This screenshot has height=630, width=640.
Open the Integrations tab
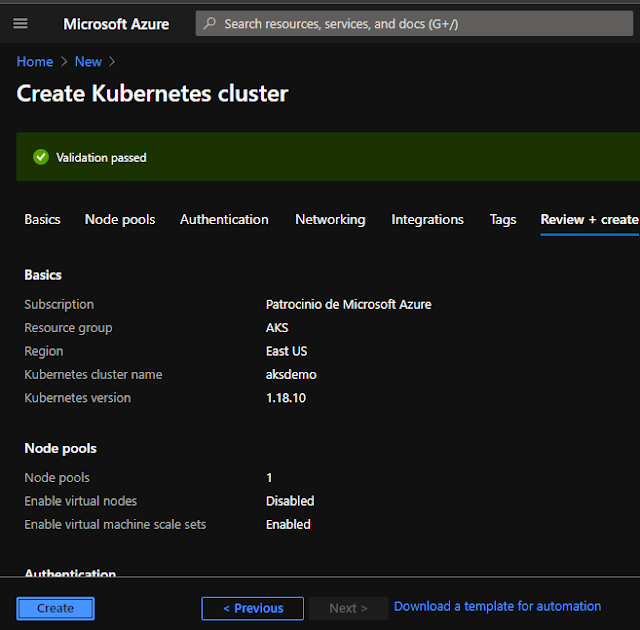[427, 220]
